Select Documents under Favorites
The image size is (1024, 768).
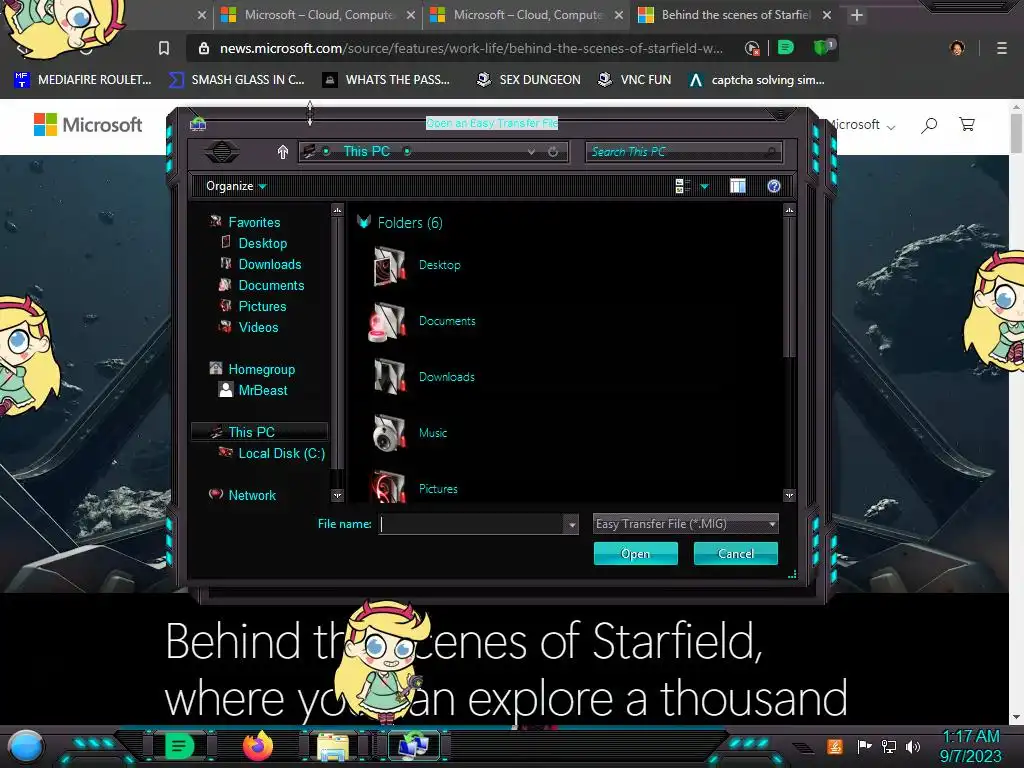point(271,285)
